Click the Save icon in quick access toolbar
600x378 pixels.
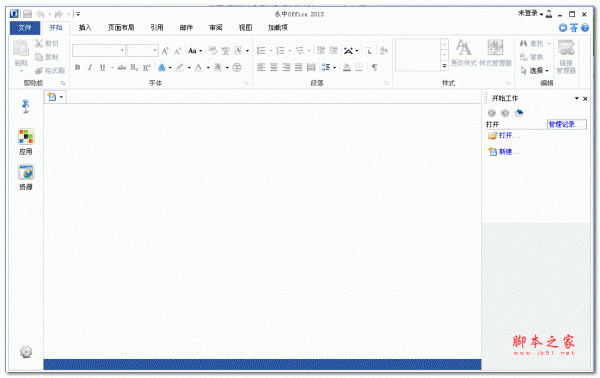(27, 14)
